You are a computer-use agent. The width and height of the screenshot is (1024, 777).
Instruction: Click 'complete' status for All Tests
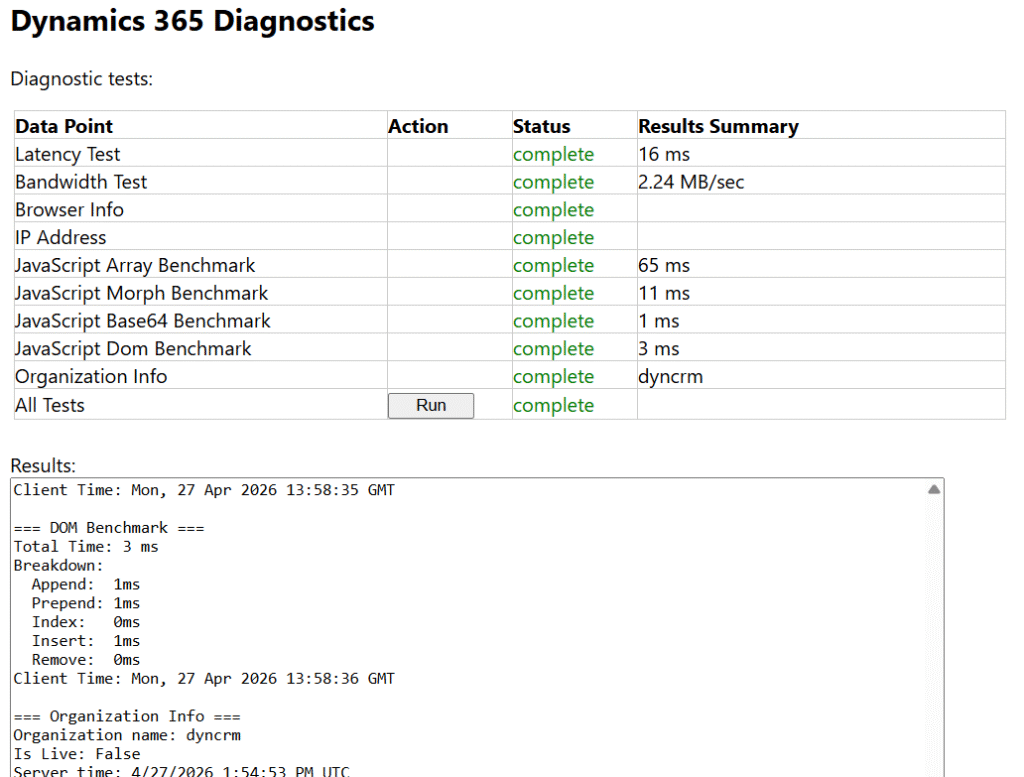pyautogui.click(x=553, y=405)
